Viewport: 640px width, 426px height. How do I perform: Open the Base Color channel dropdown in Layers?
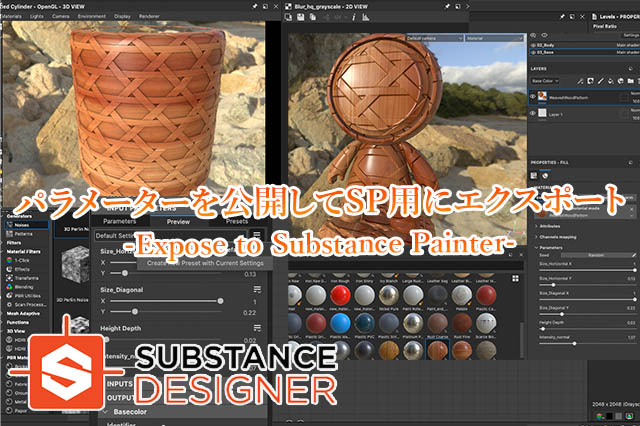pyautogui.click(x=545, y=81)
